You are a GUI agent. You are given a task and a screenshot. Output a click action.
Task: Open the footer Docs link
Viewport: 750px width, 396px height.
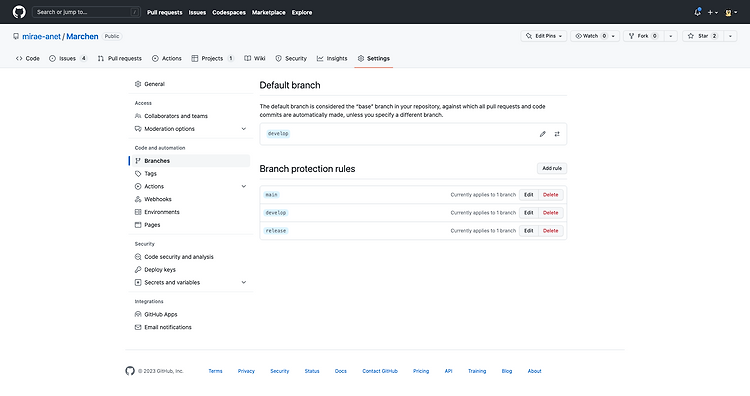[341, 371]
